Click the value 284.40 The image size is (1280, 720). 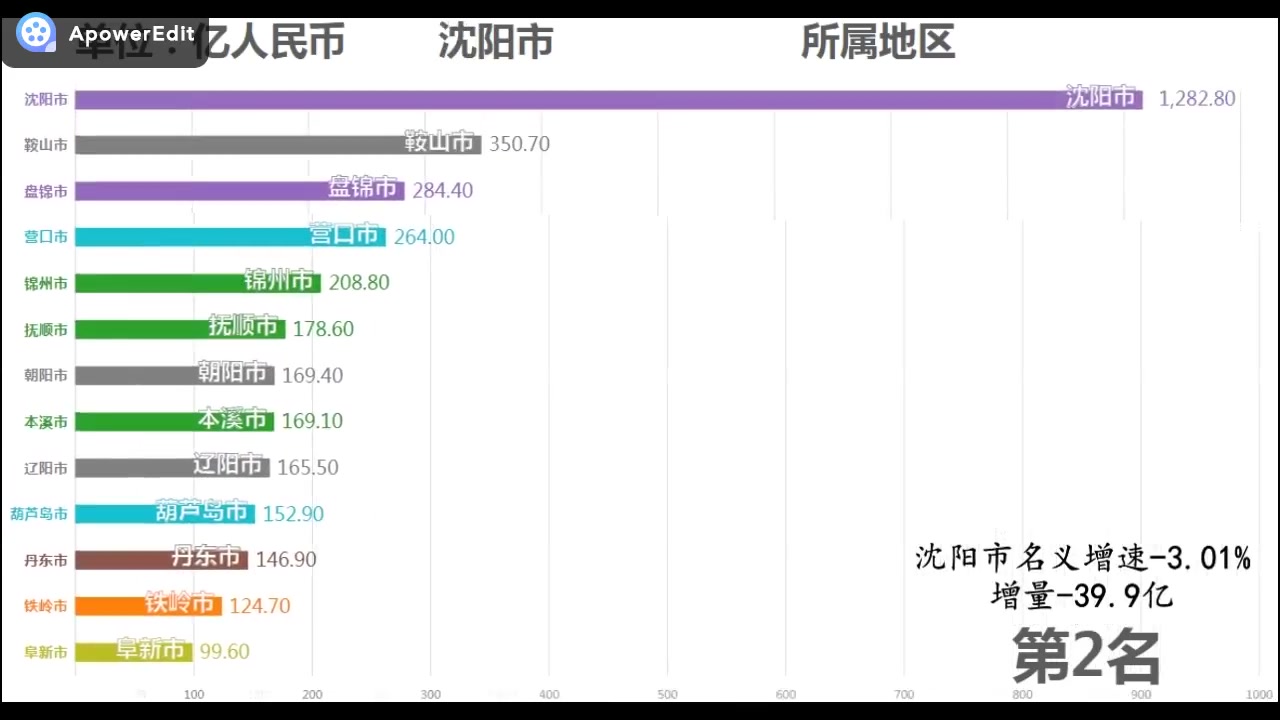pyautogui.click(x=443, y=190)
